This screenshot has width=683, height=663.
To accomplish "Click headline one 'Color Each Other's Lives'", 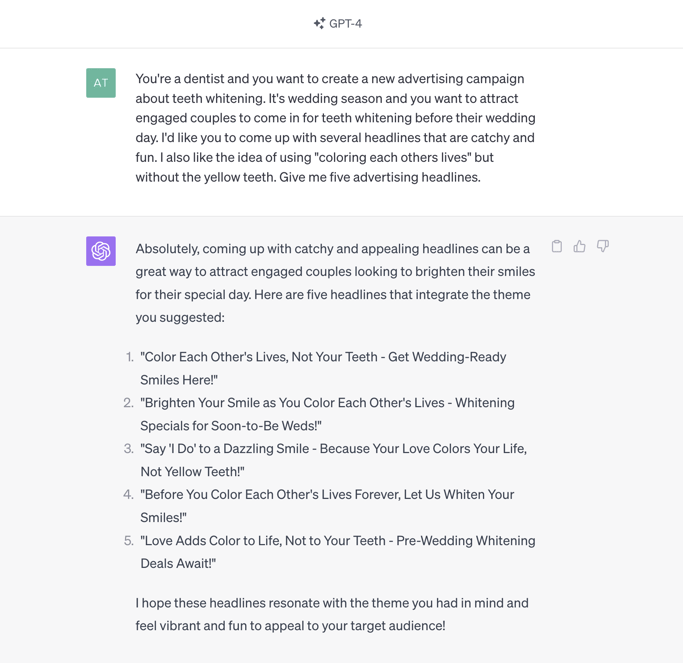I will pos(323,369).
